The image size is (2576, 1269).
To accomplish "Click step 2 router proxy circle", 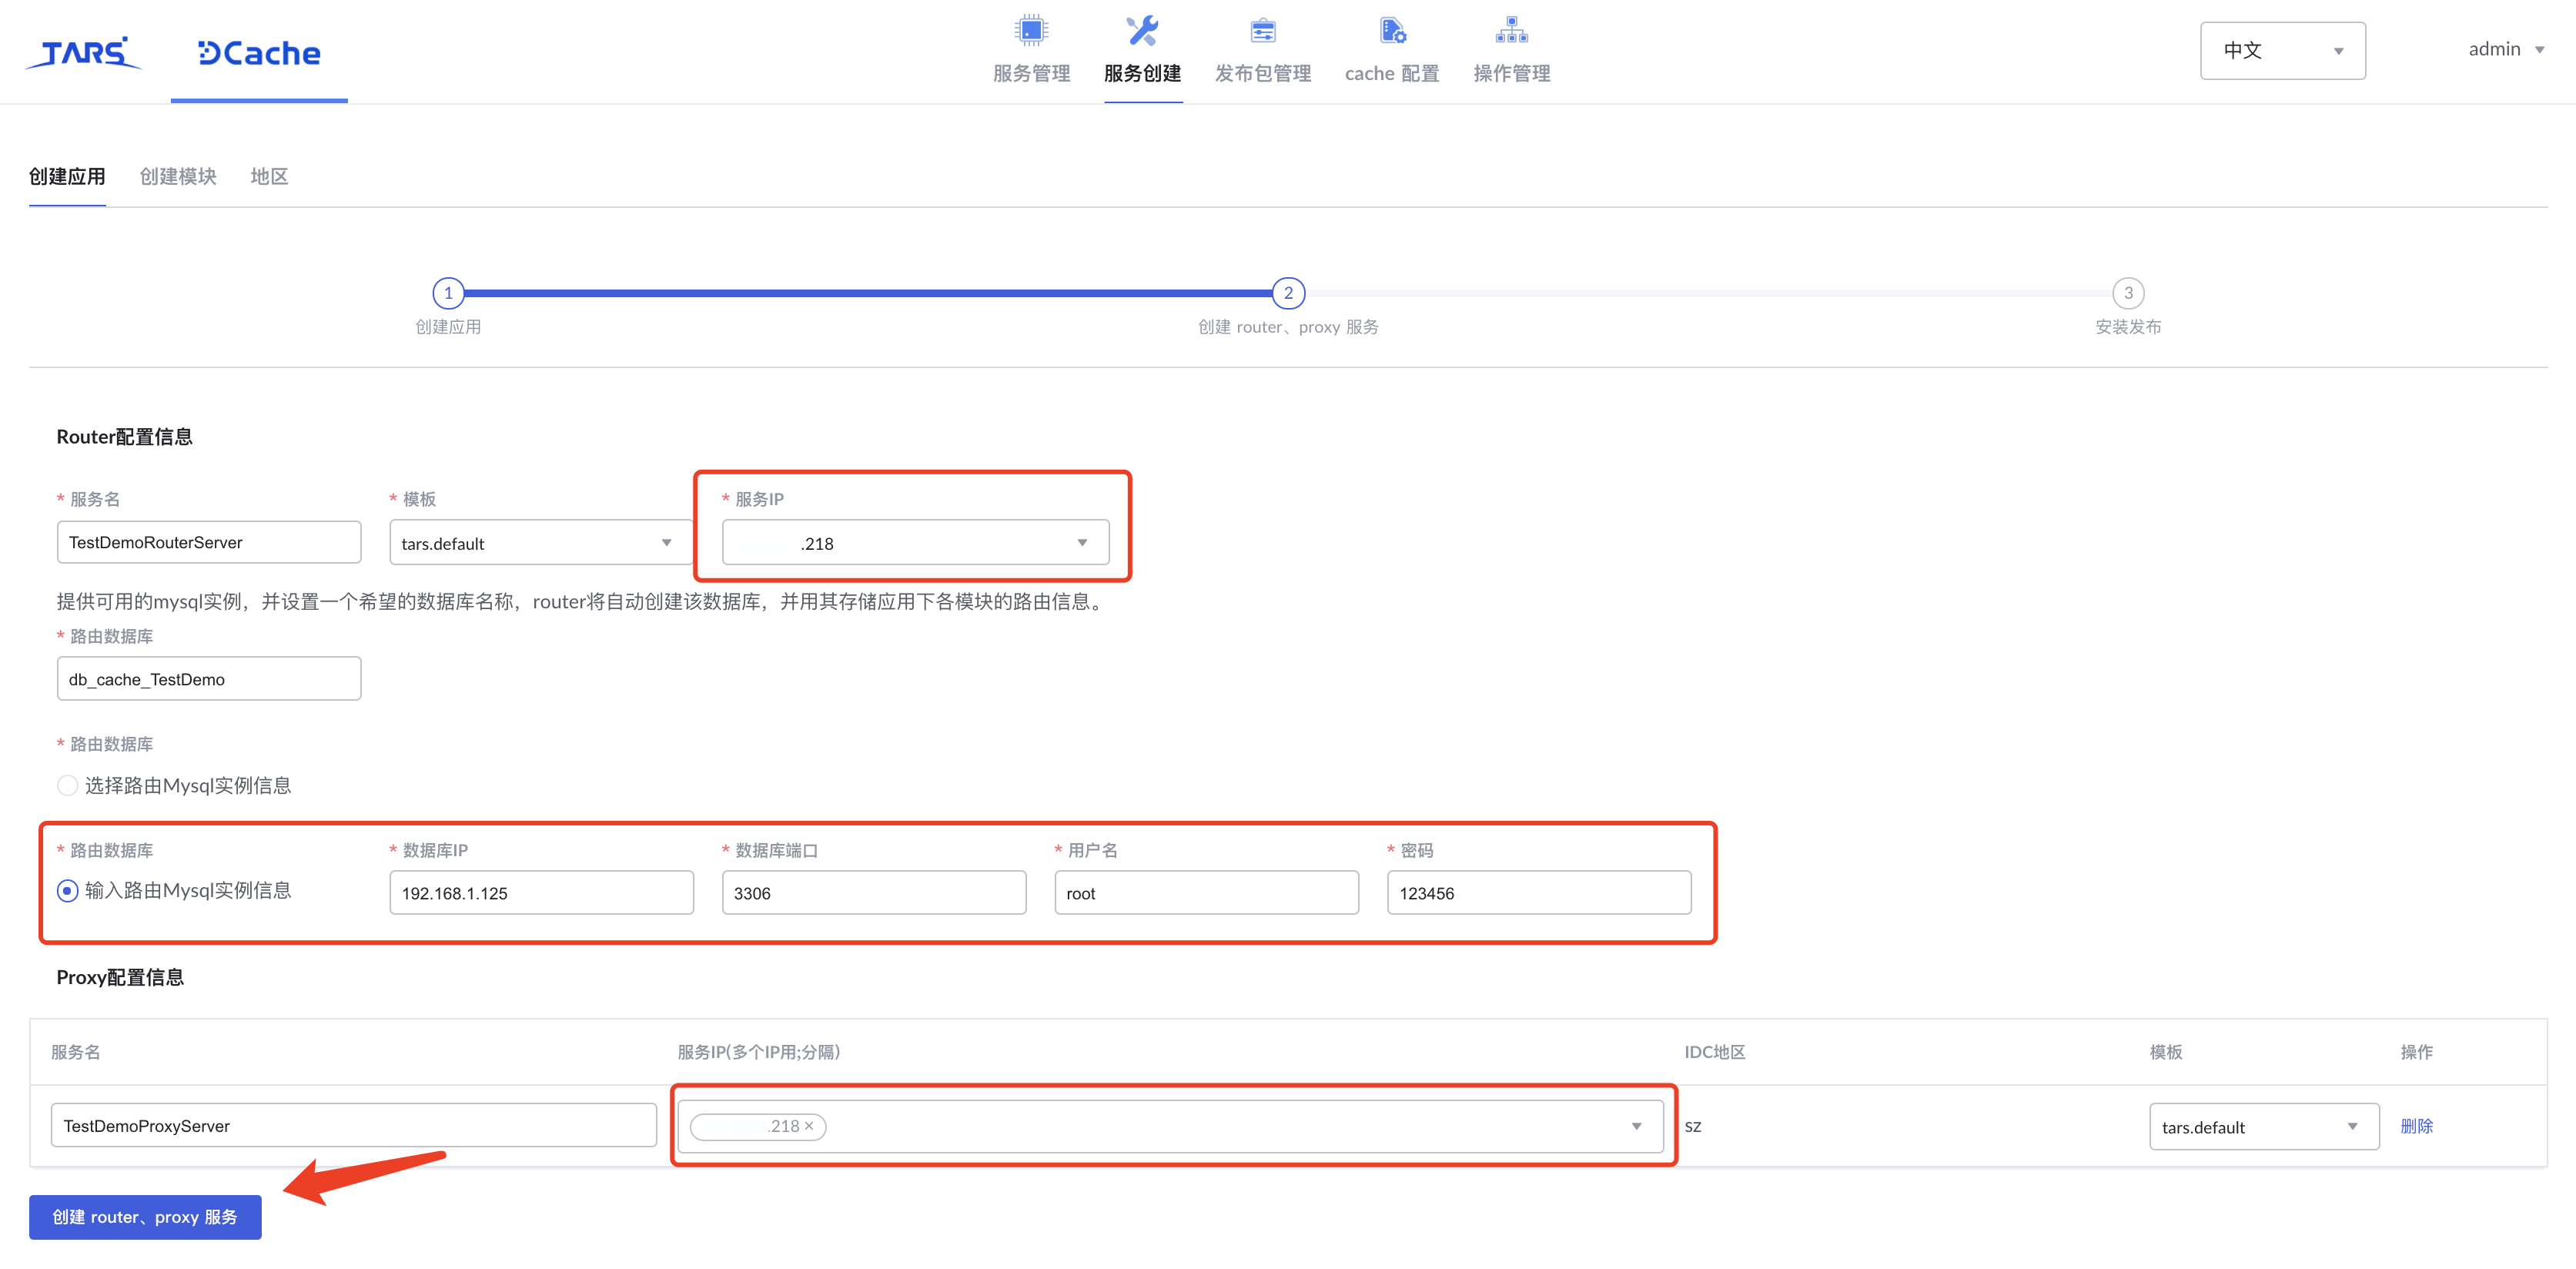I will pos(1288,293).
